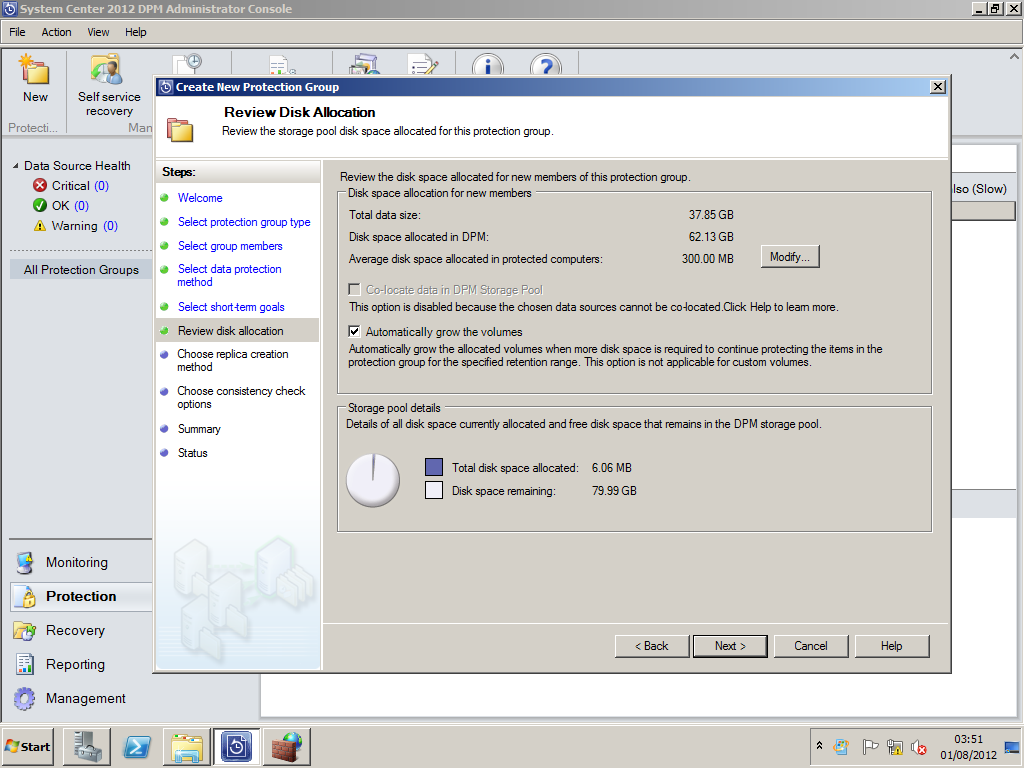The height and width of the screenshot is (768, 1024).
Task: Click the dialog Help button
Action: pyautogui.click(x=891, y=646)
